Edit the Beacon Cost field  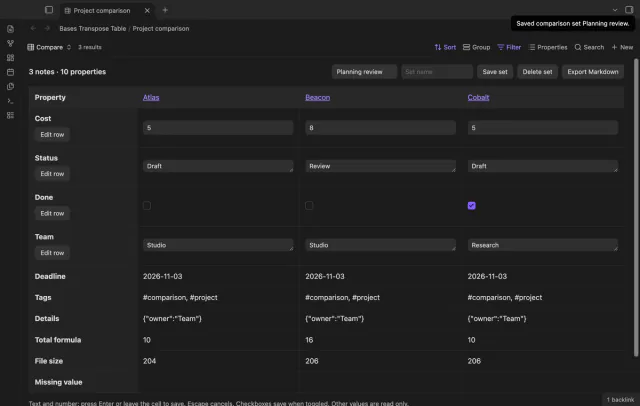380,128
